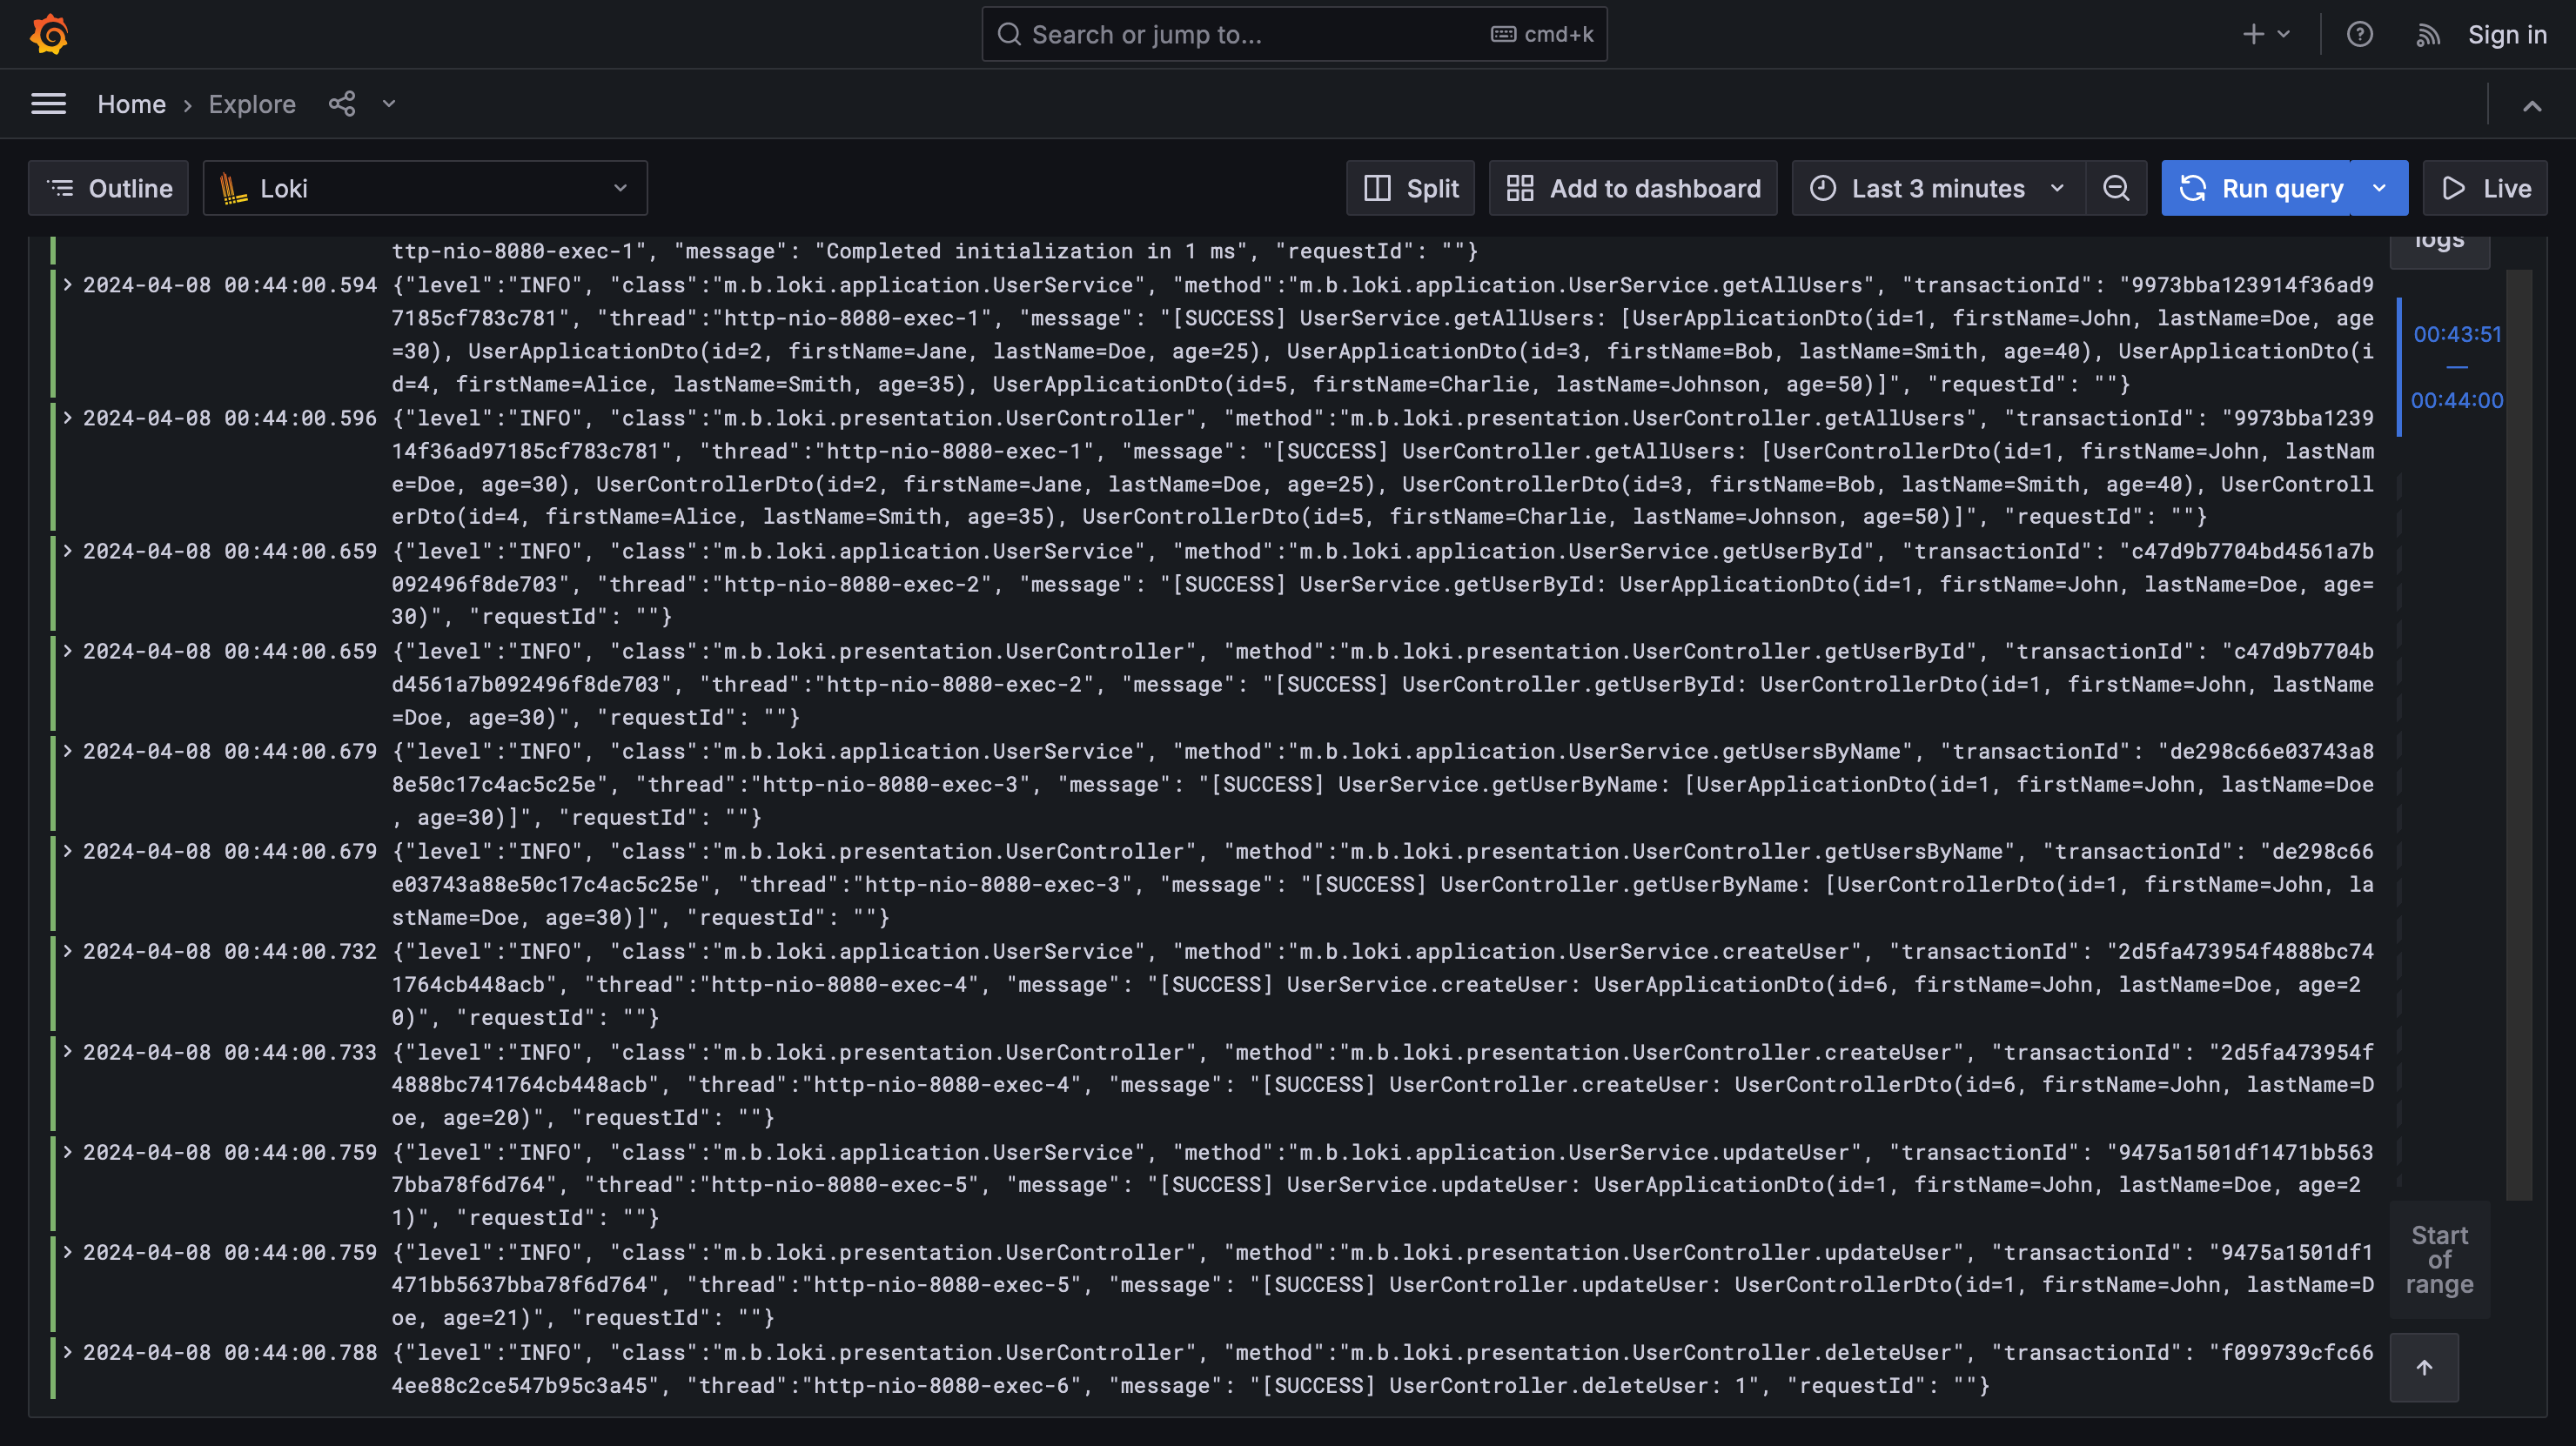Image resolution: width=2576 pixels, height=1446 pixels.
Task: Open the Loki data source dropdown
Action: [x=425, y=188]
